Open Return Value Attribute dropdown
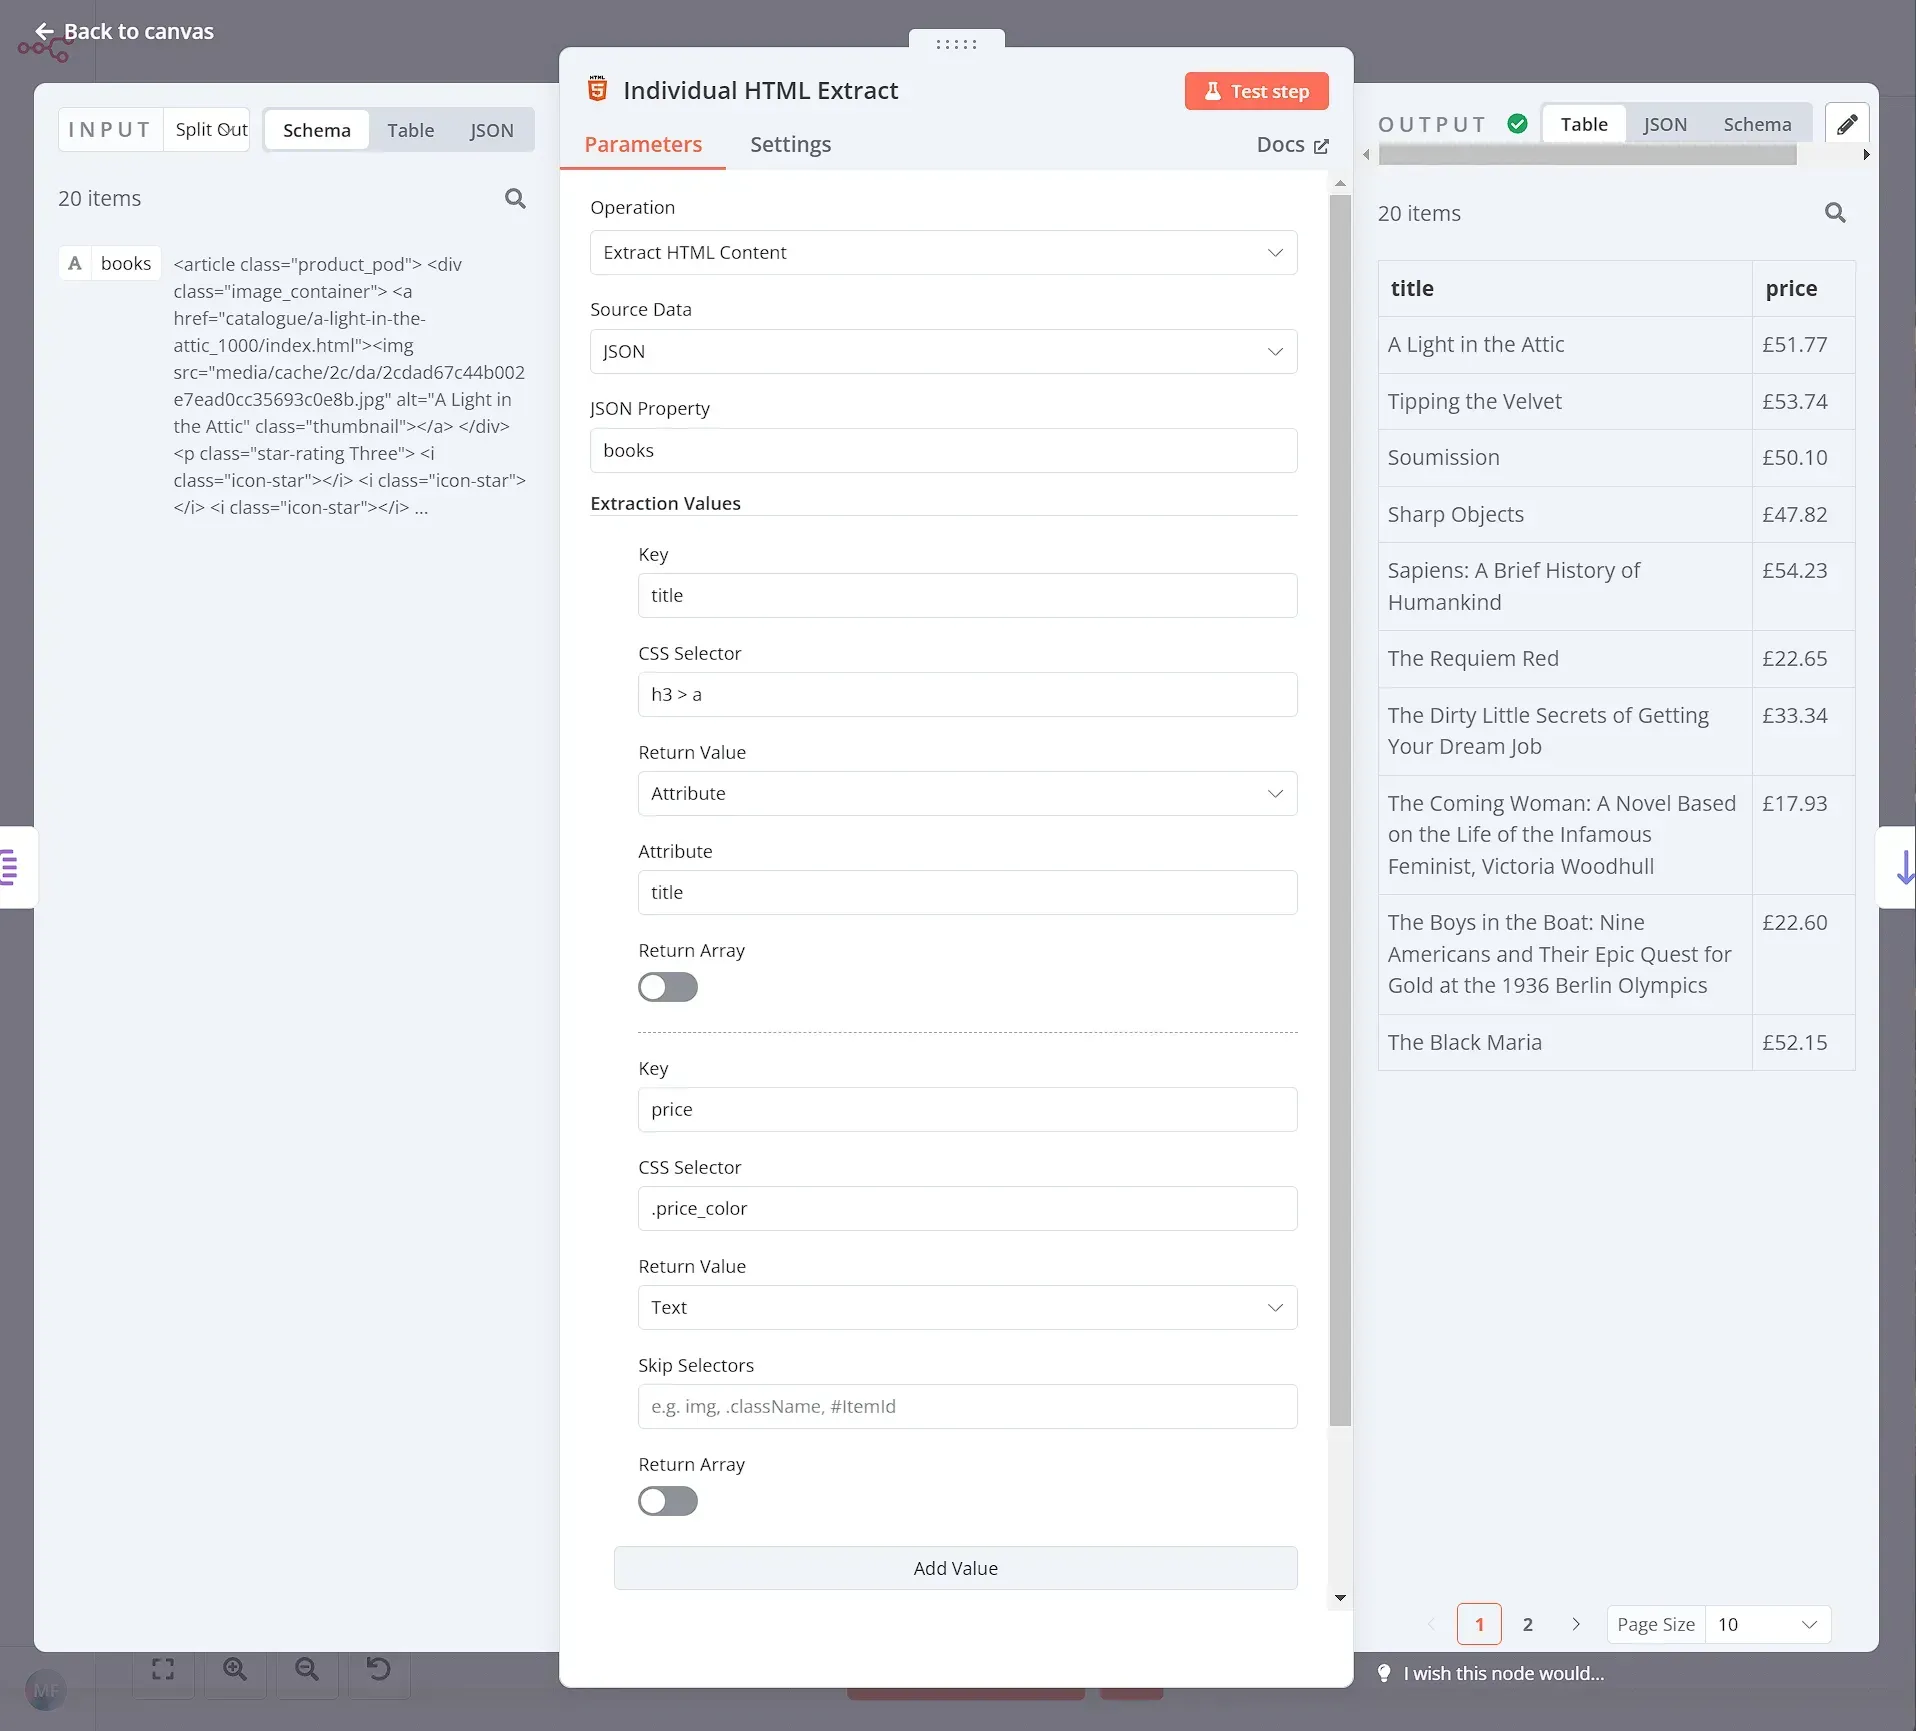The height and width of the screenshot is (1731, 1916). 967,793
